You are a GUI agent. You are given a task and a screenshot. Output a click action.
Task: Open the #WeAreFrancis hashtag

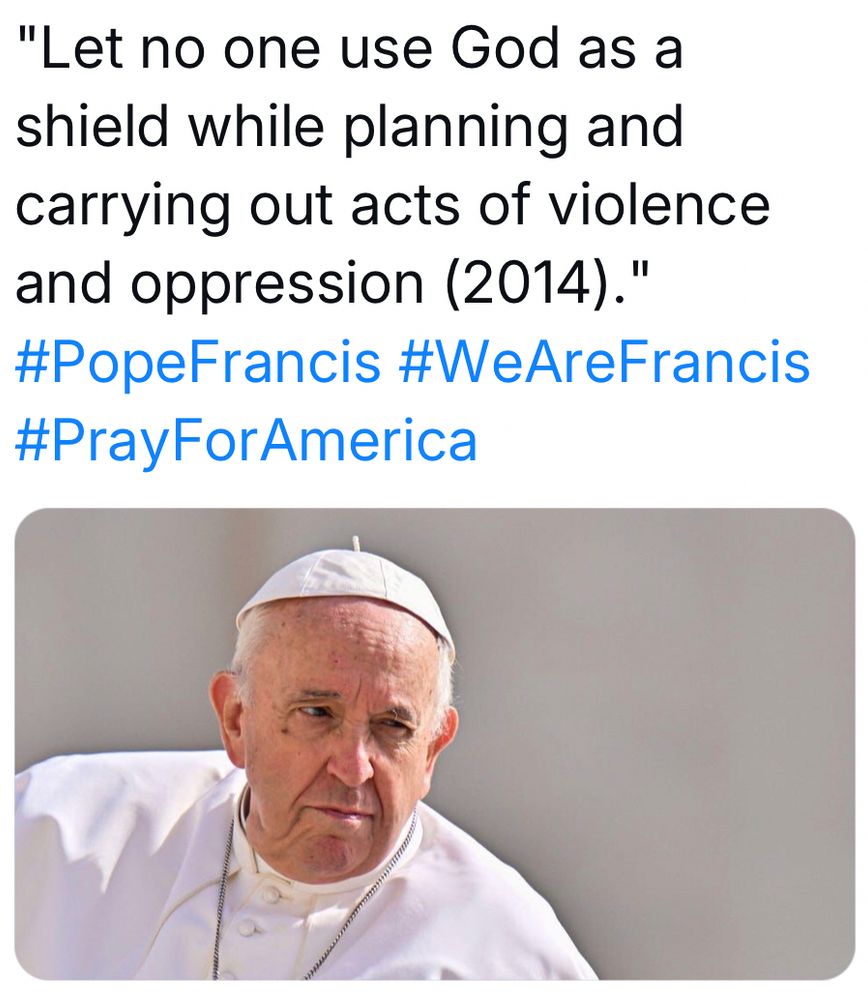coord(604,362)
